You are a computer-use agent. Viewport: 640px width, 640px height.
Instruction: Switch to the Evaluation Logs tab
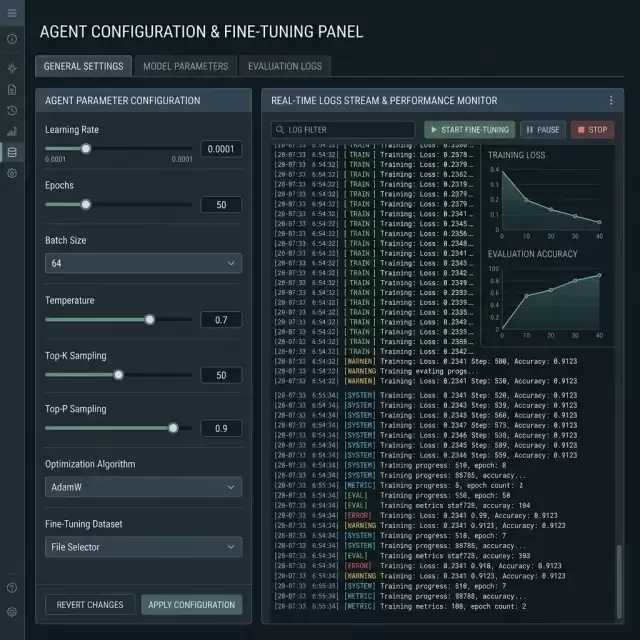tap(285, 66)
